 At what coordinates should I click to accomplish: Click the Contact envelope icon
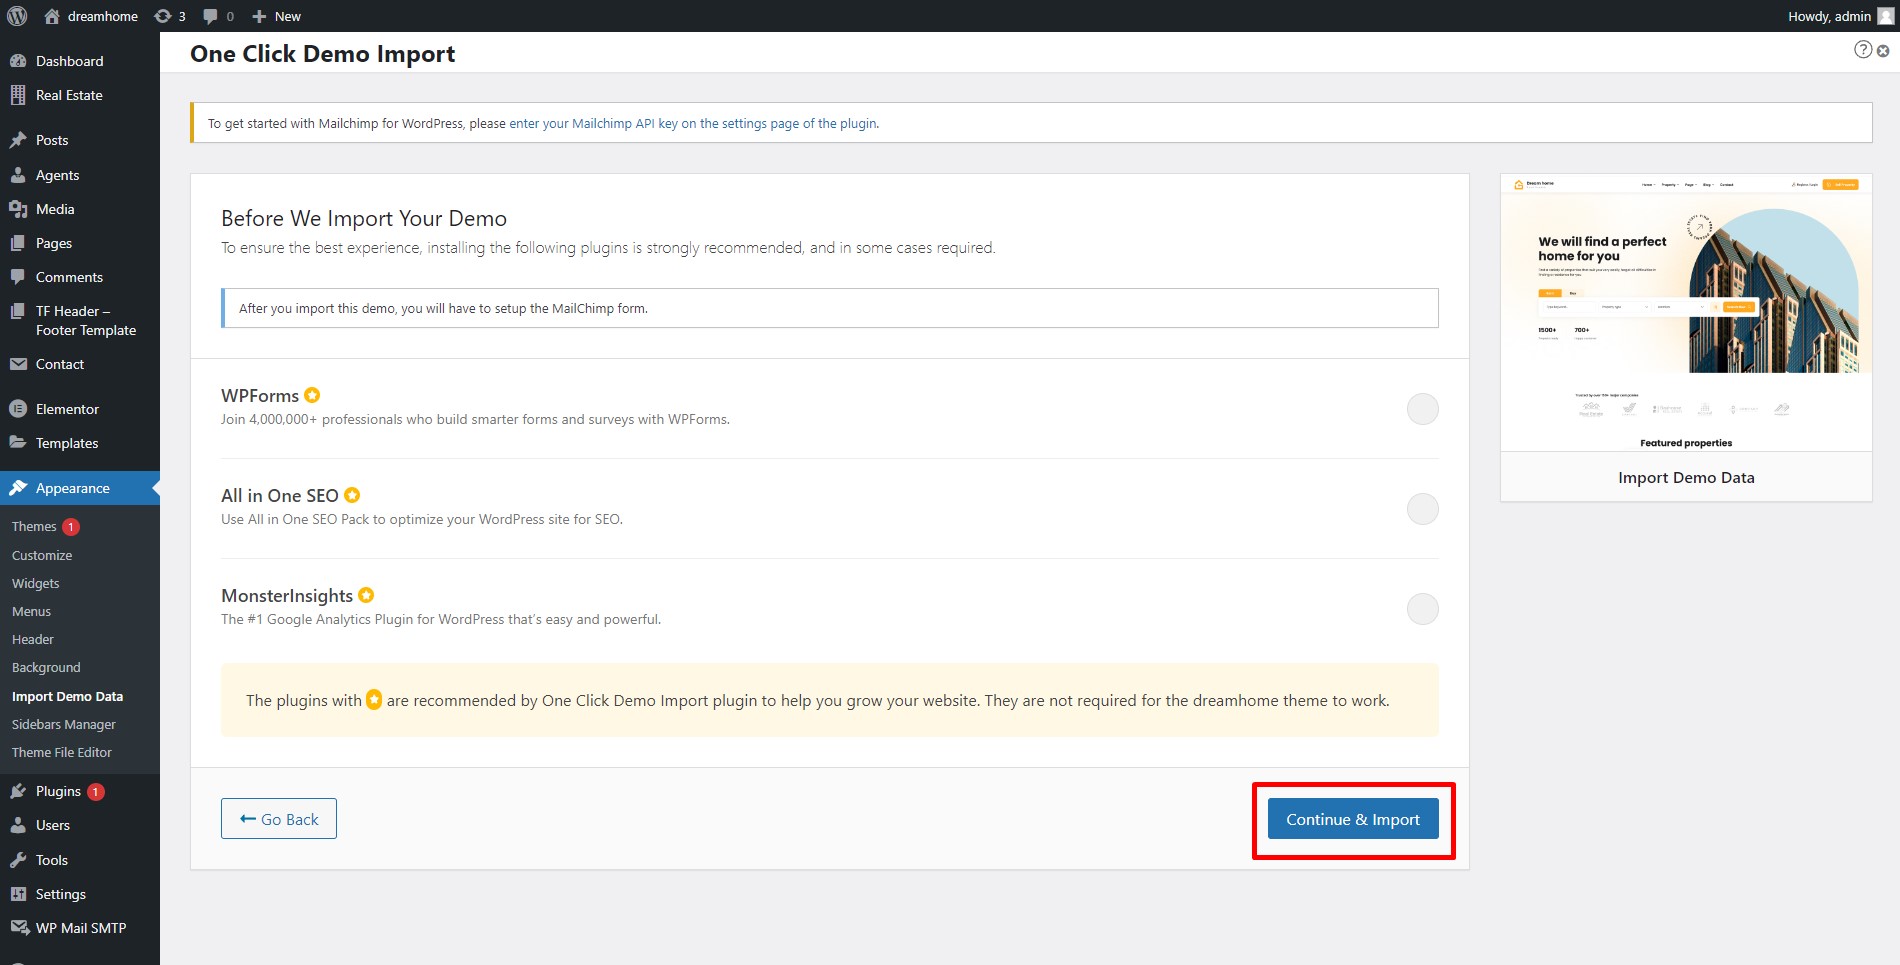click(18, 364)
